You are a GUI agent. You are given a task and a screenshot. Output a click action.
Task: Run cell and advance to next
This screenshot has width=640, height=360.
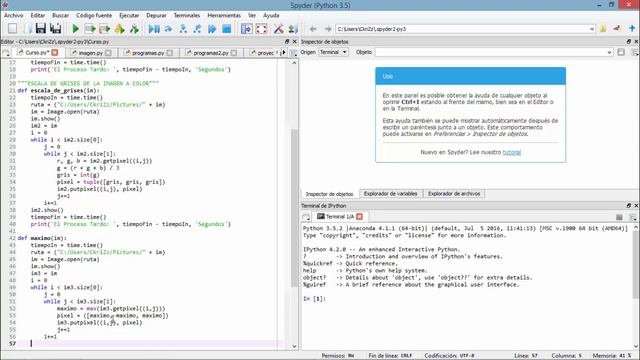[104, 29]
